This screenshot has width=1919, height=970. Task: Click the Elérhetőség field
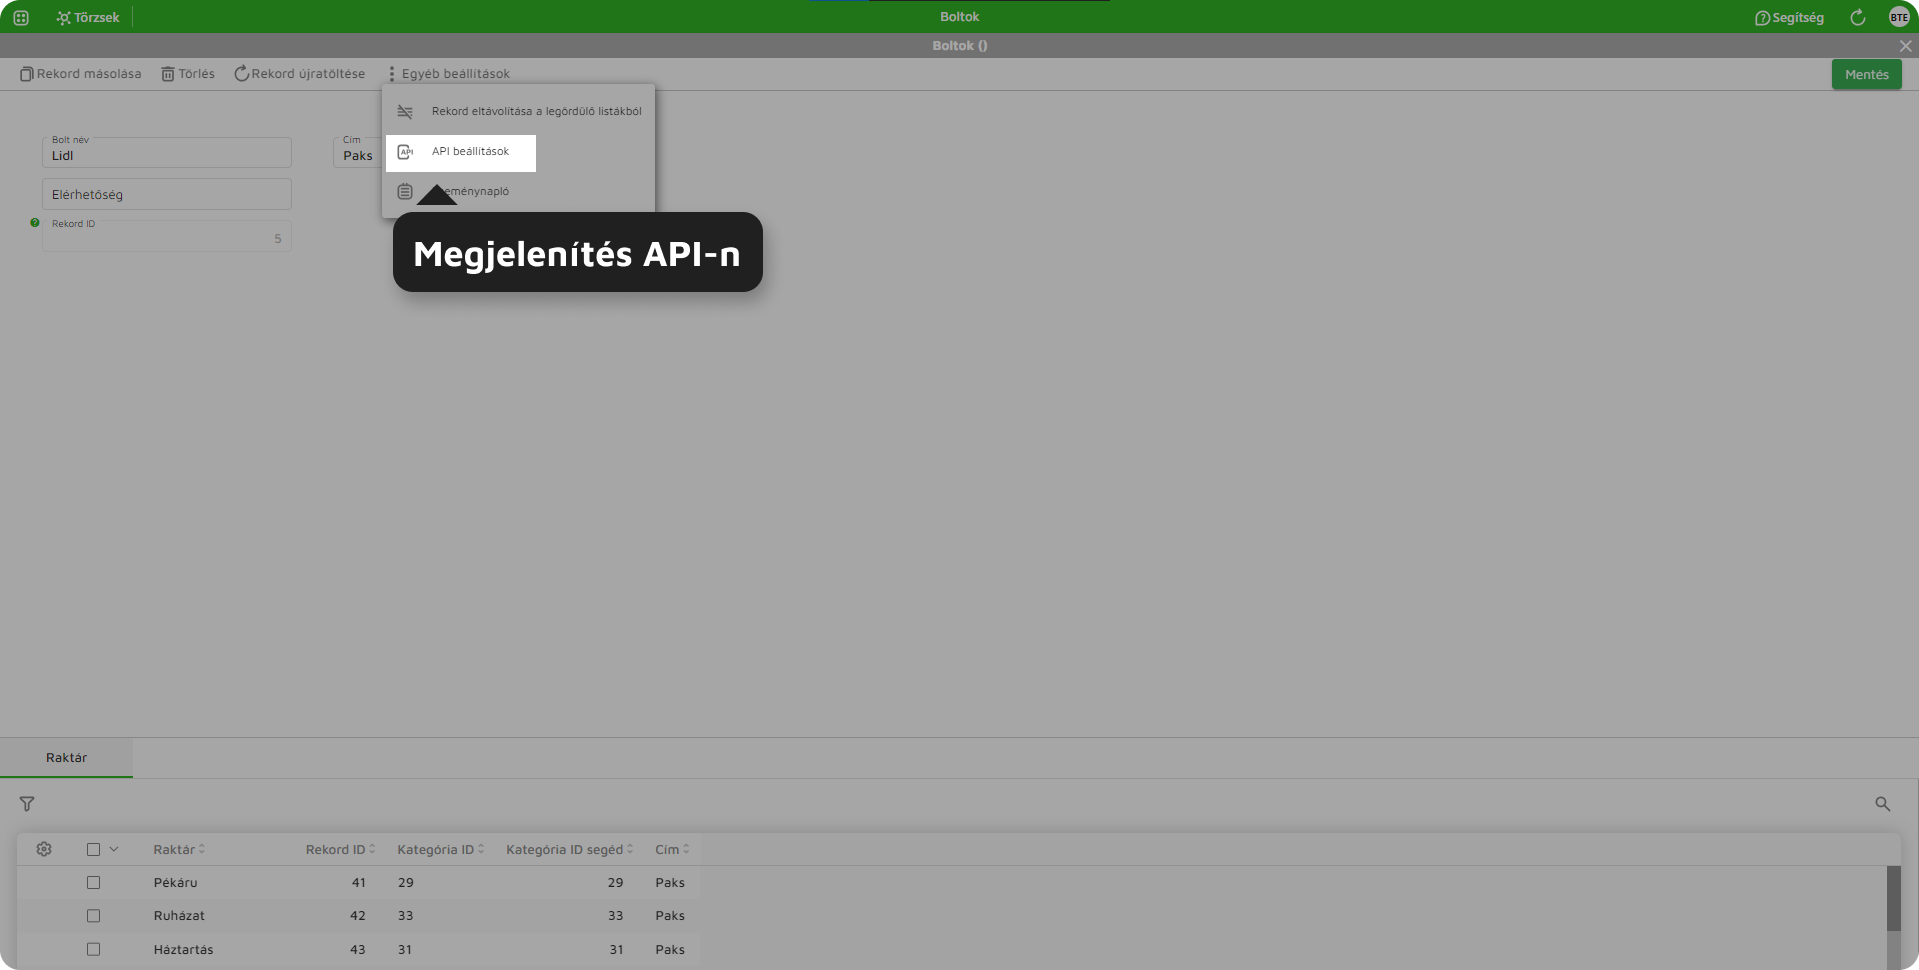coord(167,194)
